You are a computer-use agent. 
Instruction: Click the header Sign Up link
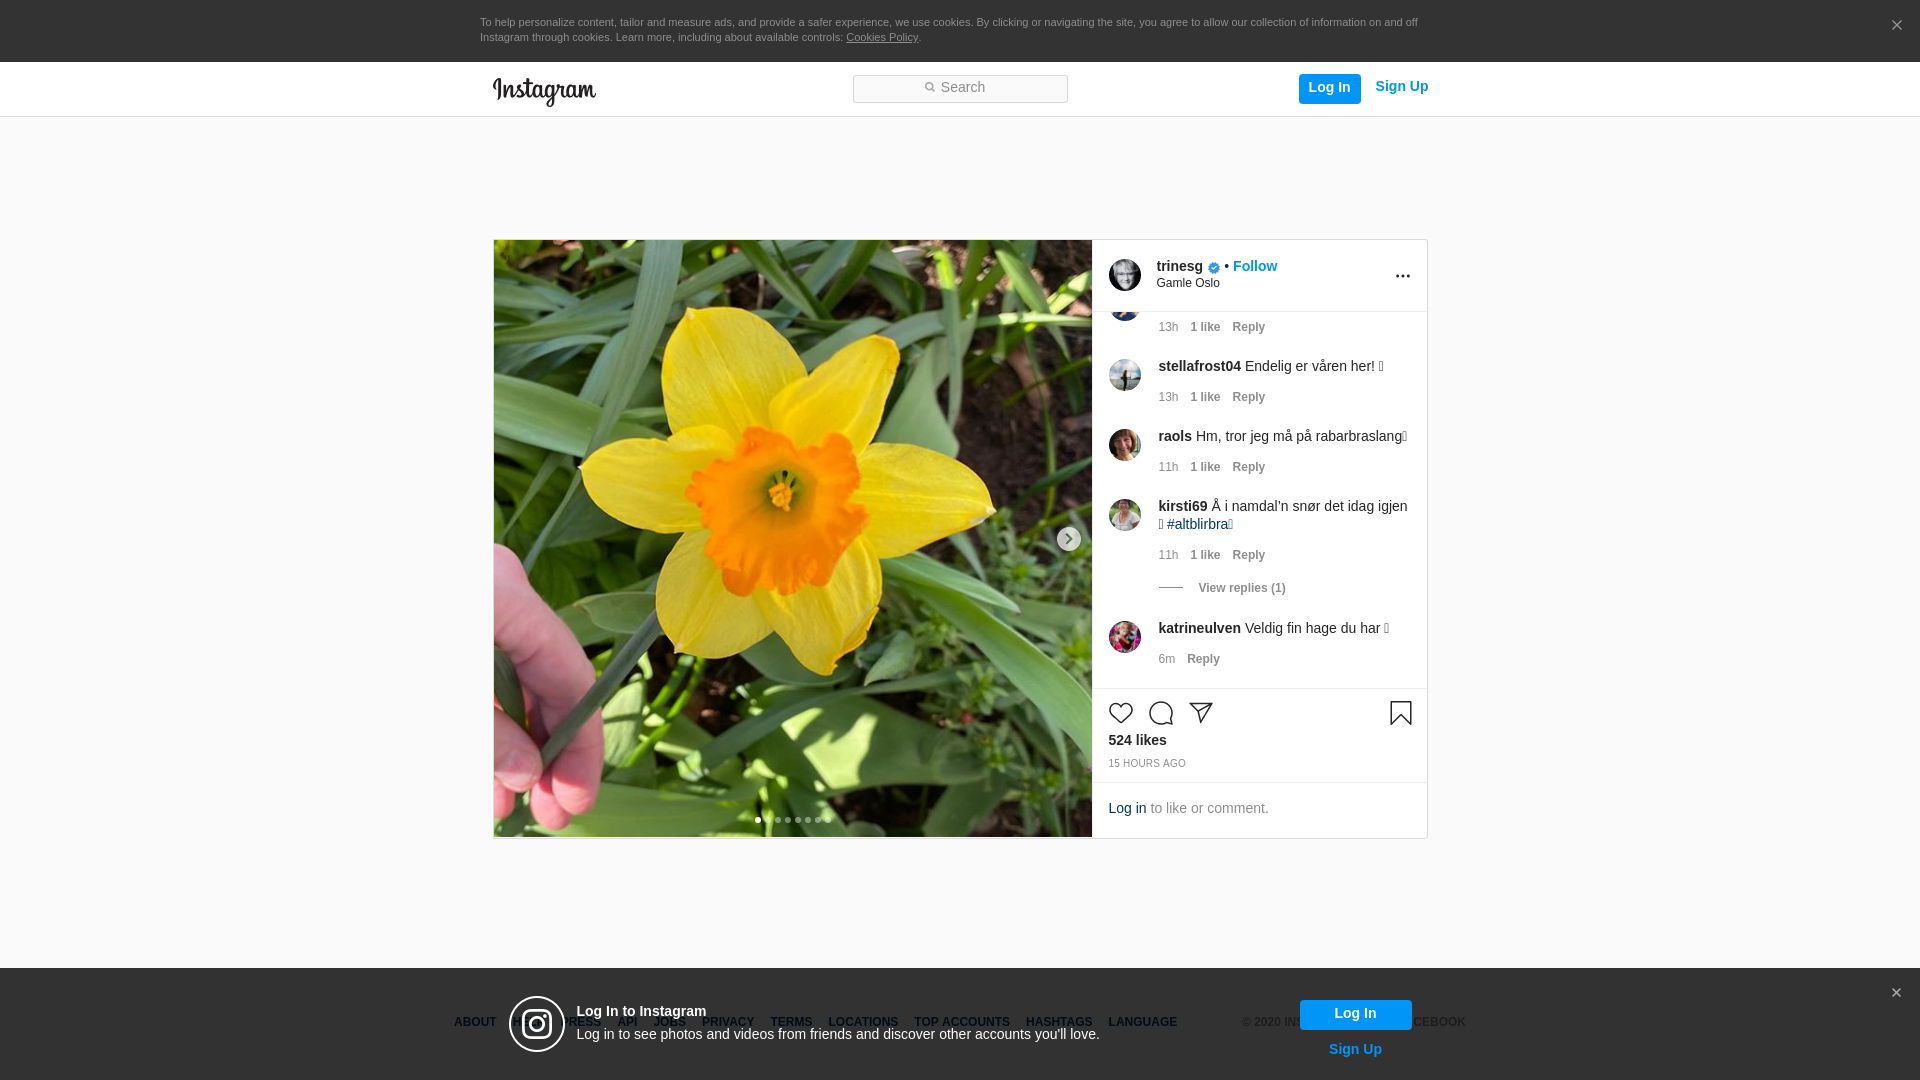1401,87
